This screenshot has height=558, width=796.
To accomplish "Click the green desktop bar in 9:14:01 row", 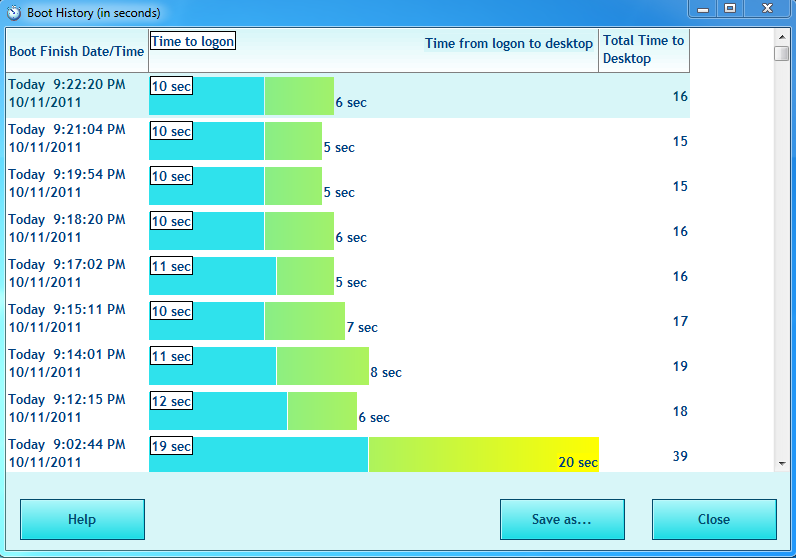I will pos(323,366).
